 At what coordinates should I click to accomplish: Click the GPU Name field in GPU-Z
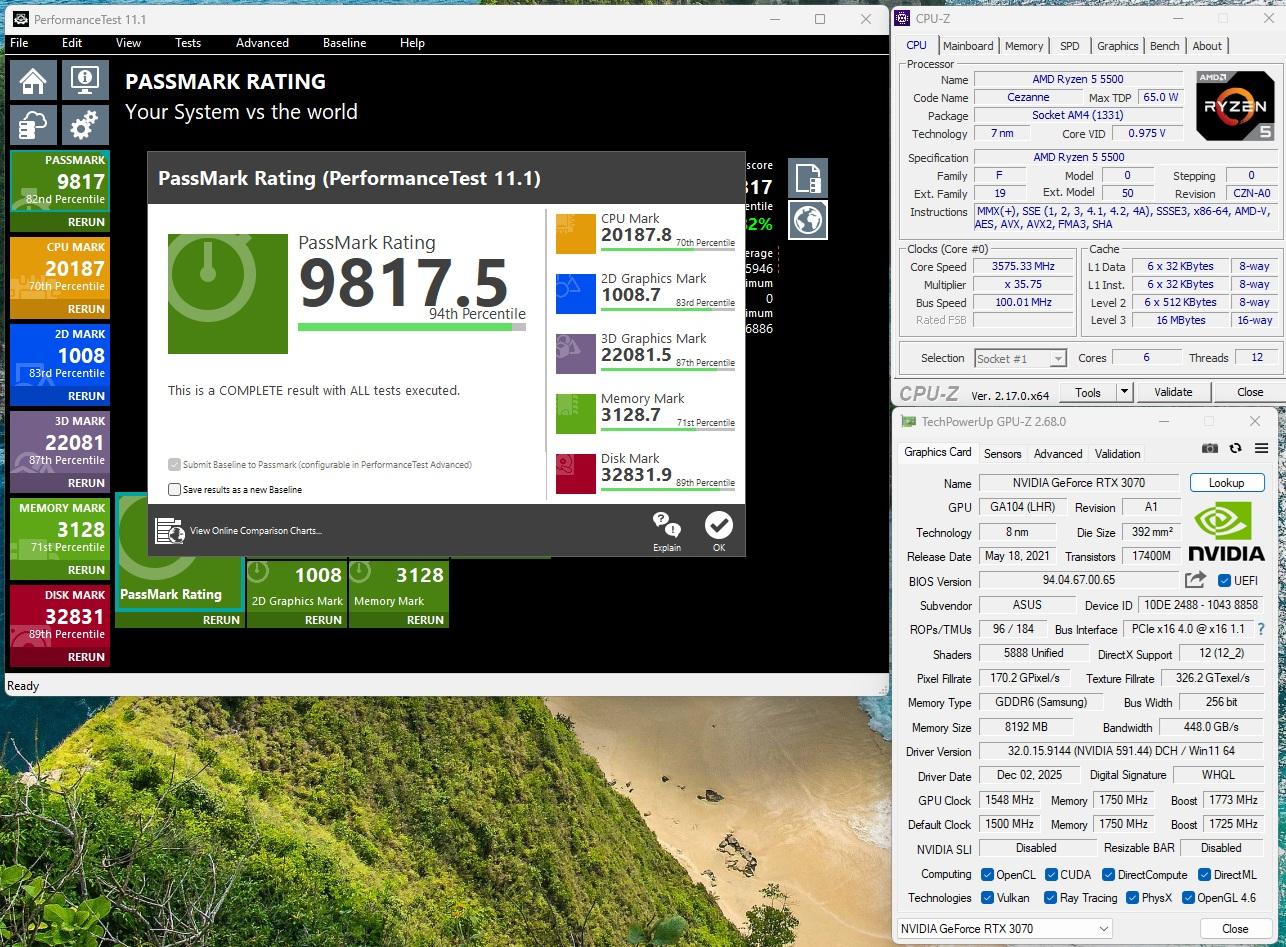tap(1080, 483)
